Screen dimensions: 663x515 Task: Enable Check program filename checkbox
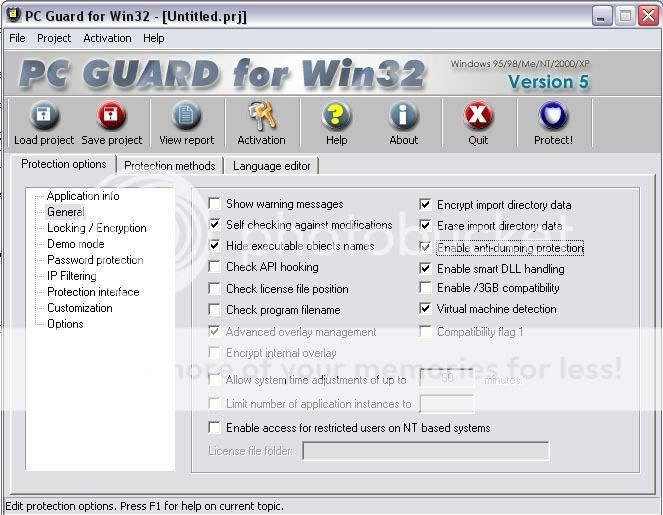click(214, 310)
